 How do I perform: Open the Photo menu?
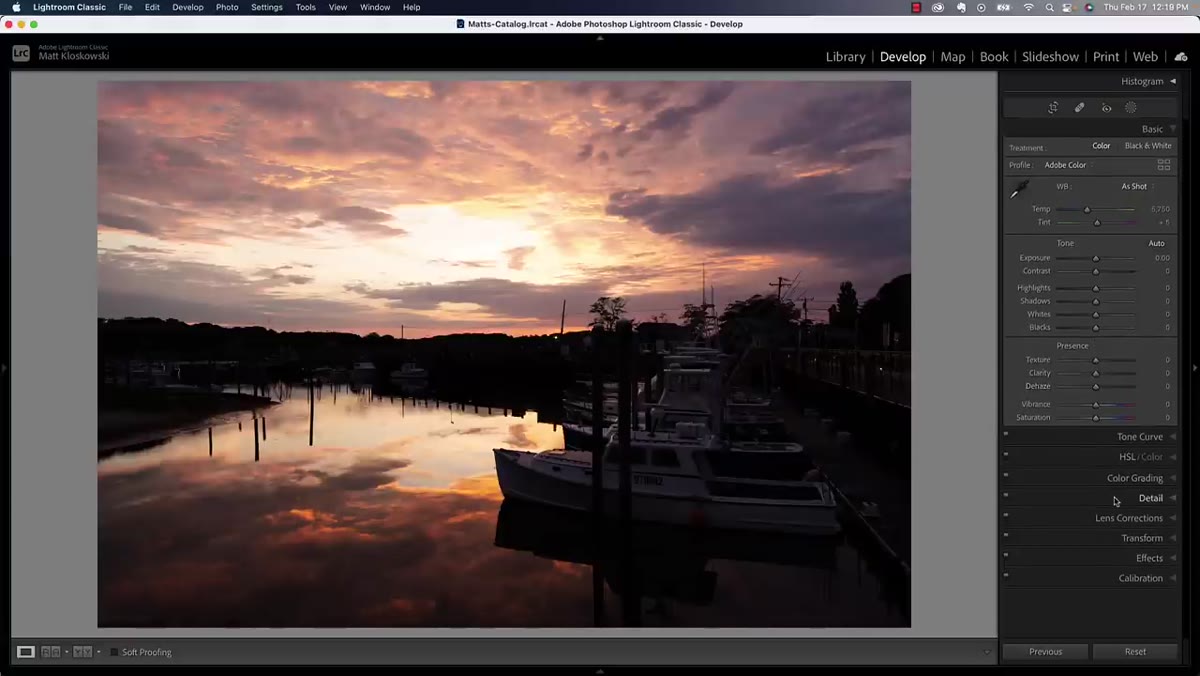227,7
